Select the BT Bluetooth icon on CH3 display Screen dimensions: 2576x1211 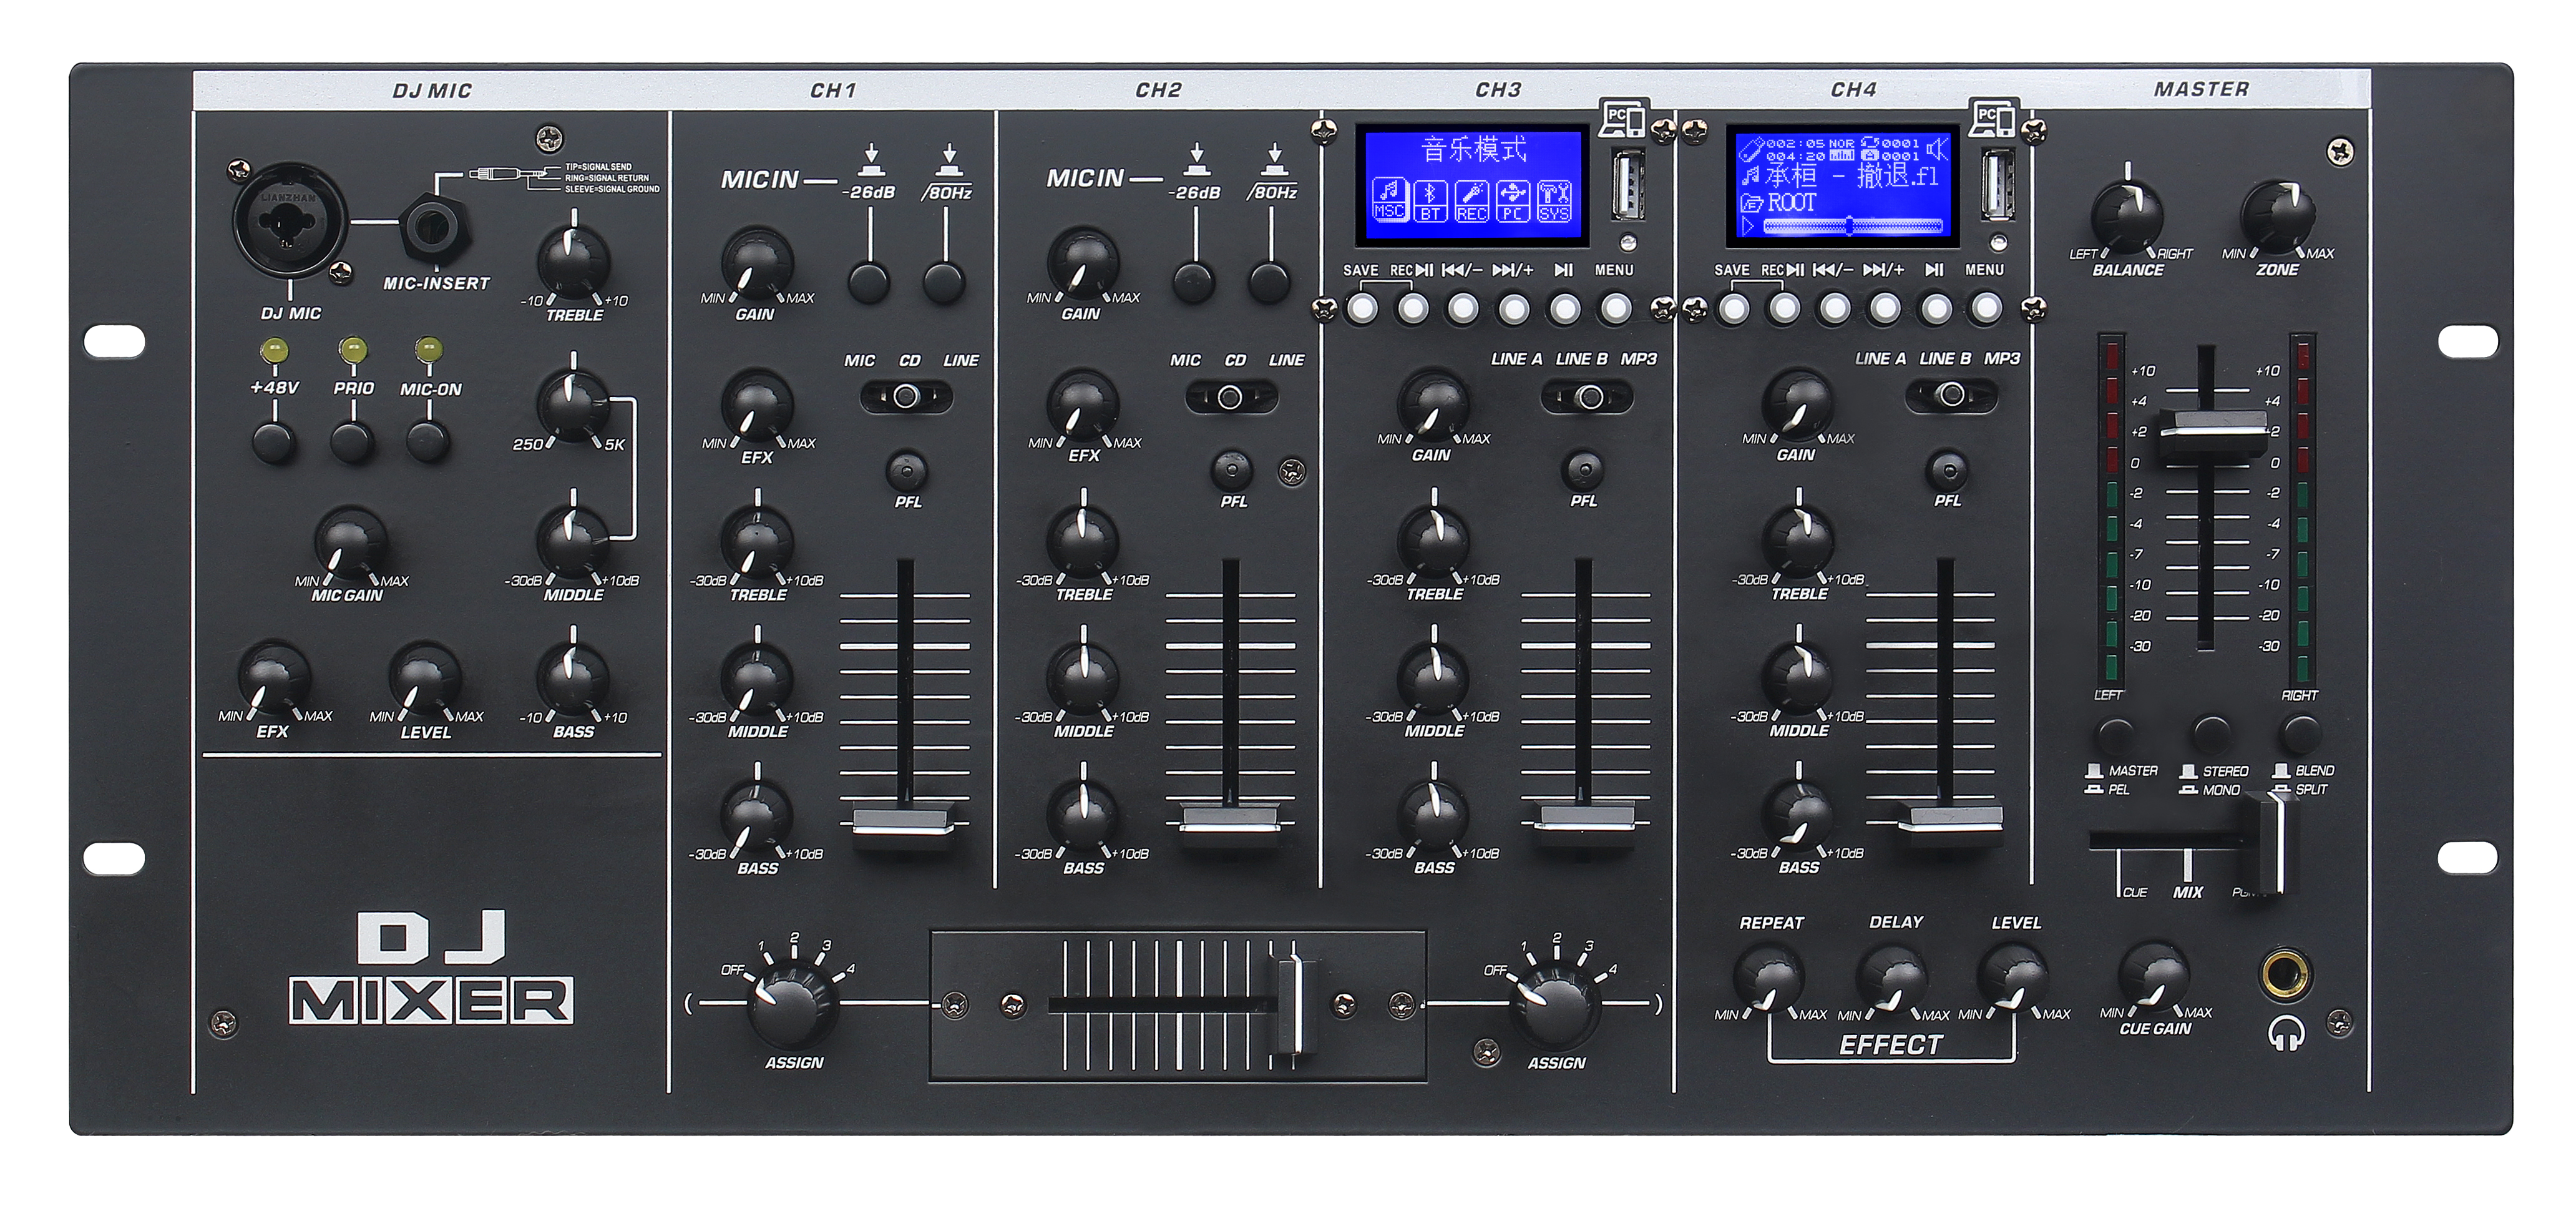[1430, 200]
